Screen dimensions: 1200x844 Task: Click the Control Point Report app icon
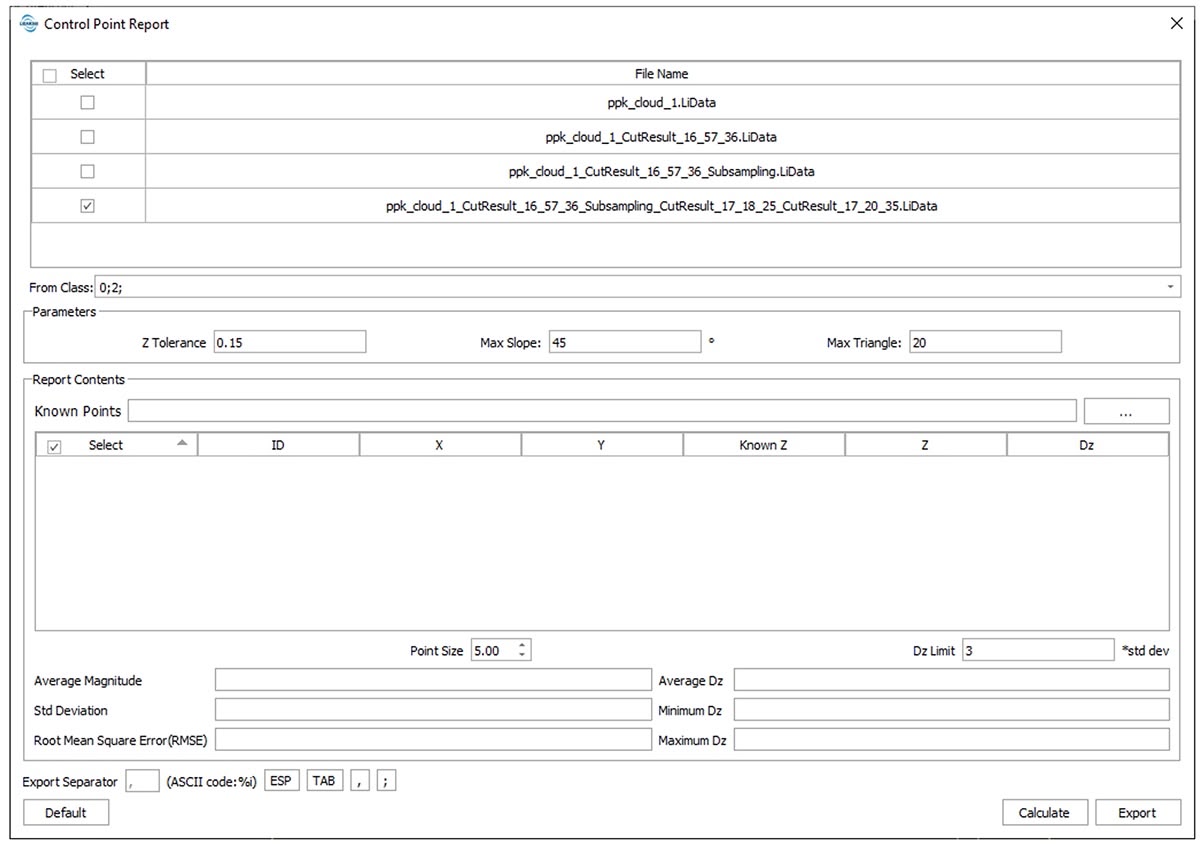click(29, 24)
